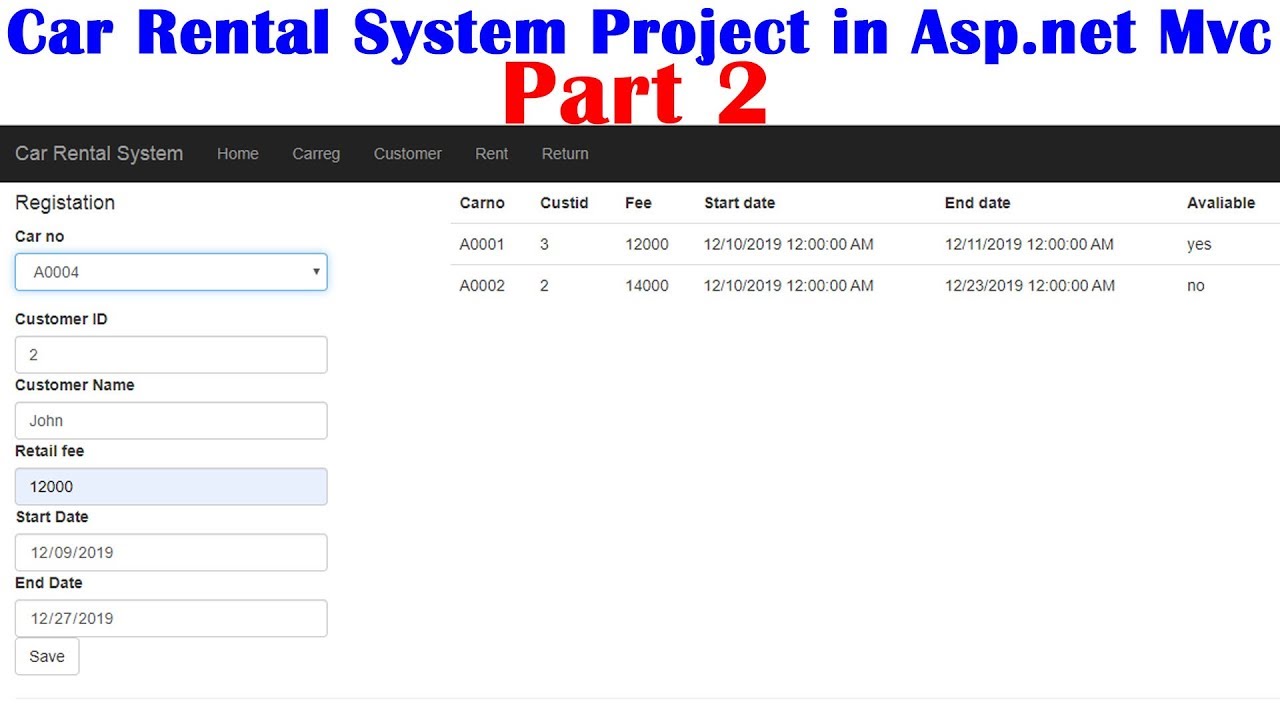Viewport: 1280px width, 720px height.
Task: Go to the Carreg page
Action: [x=316, y=154]
